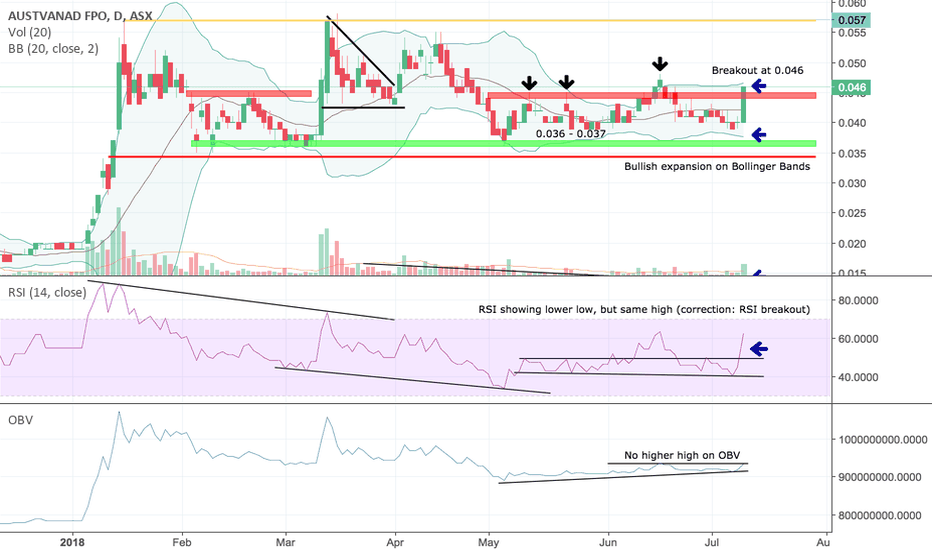Click the Jul label on the time axis
This screenshot has height=550, width=932.
click(711, 542)
